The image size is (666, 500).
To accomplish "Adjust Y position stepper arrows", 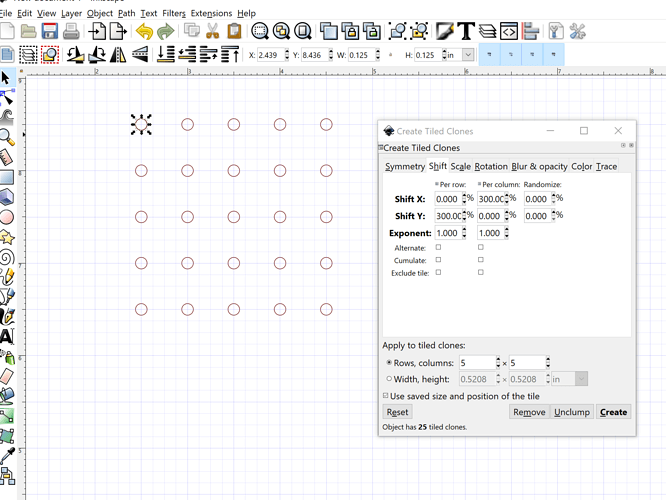I will (330, 55).
